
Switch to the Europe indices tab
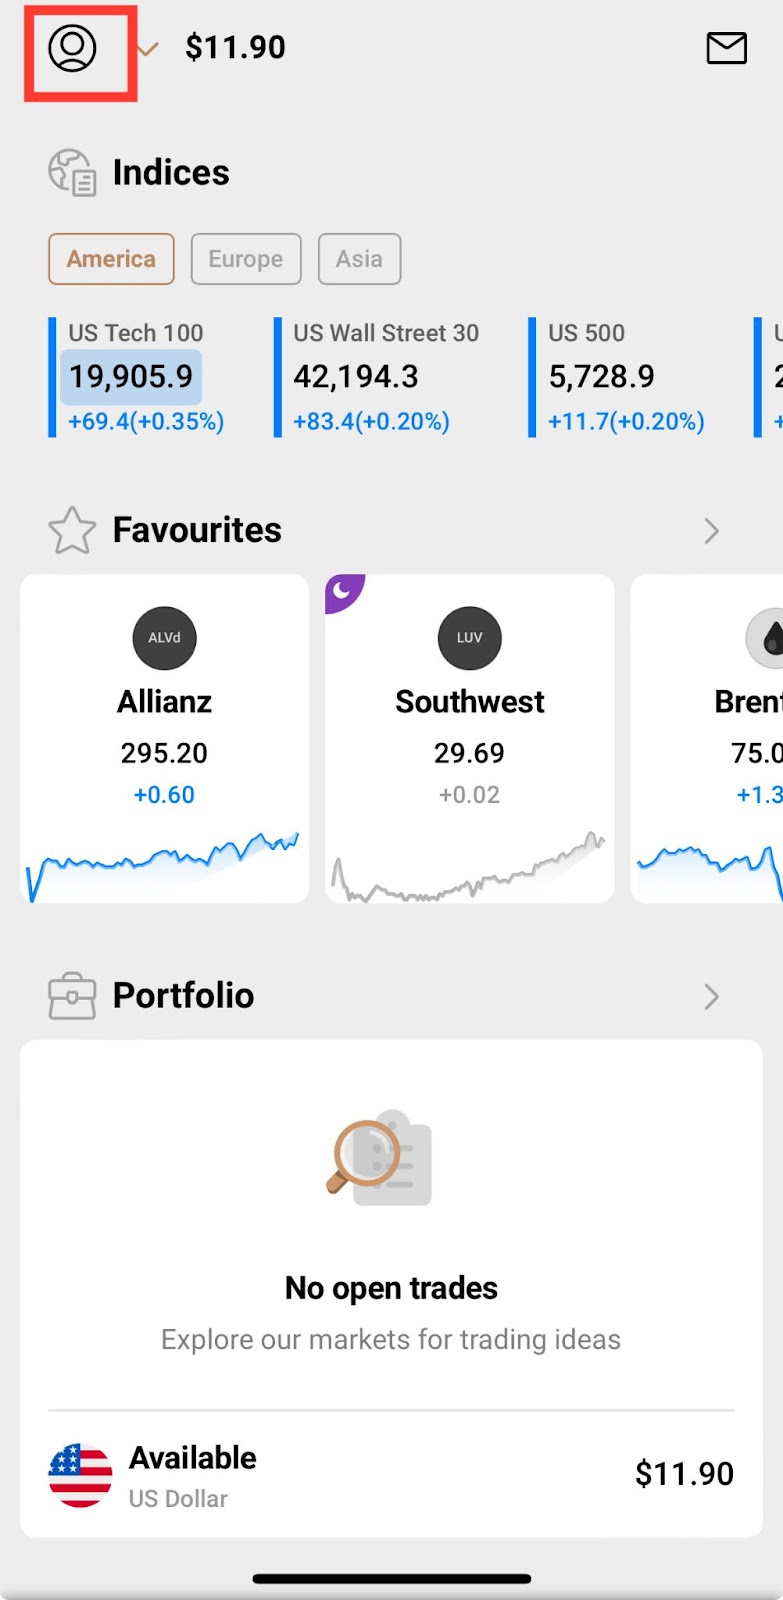pyautogui.click(x=245, y=259)
